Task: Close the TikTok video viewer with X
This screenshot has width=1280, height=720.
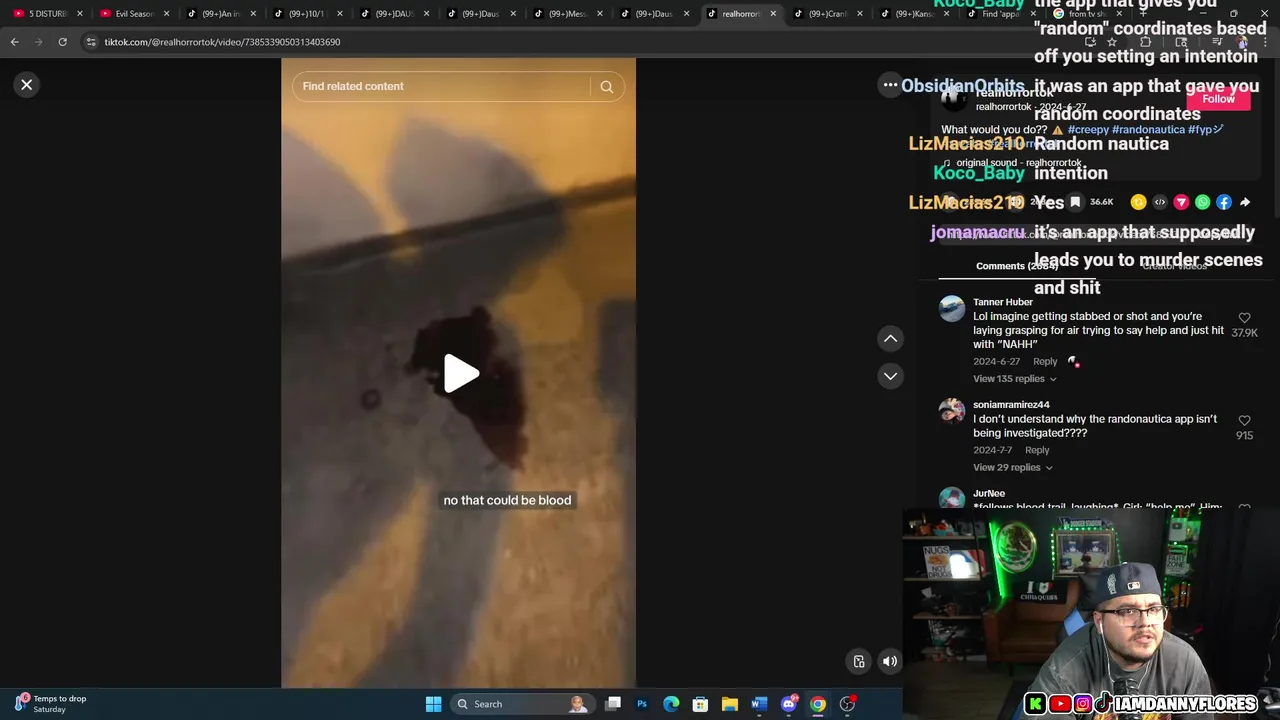Action: pos(27,85)
